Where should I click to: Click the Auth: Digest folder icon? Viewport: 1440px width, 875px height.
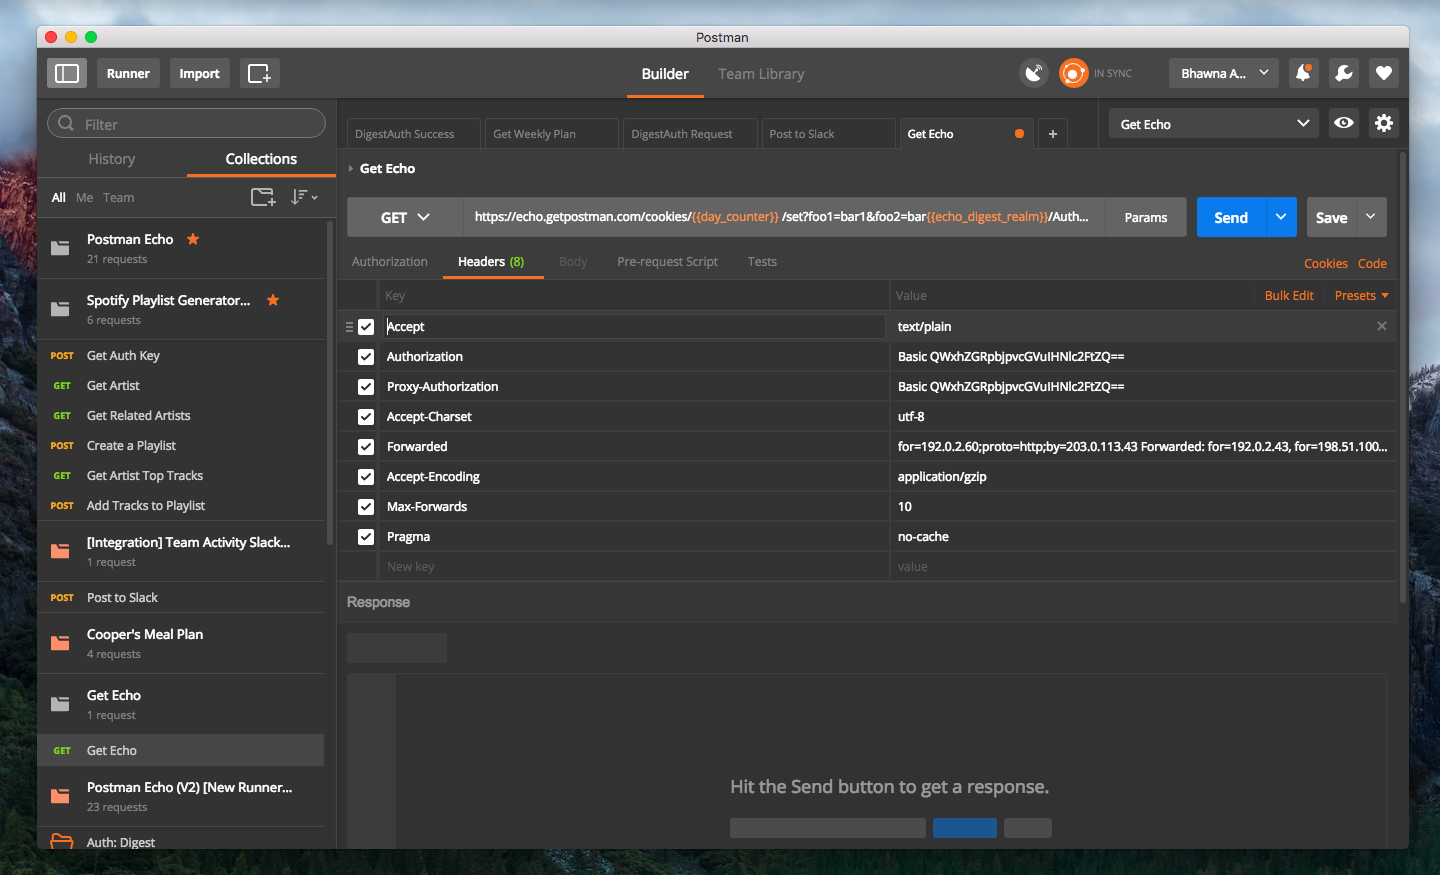coord(61,841)
